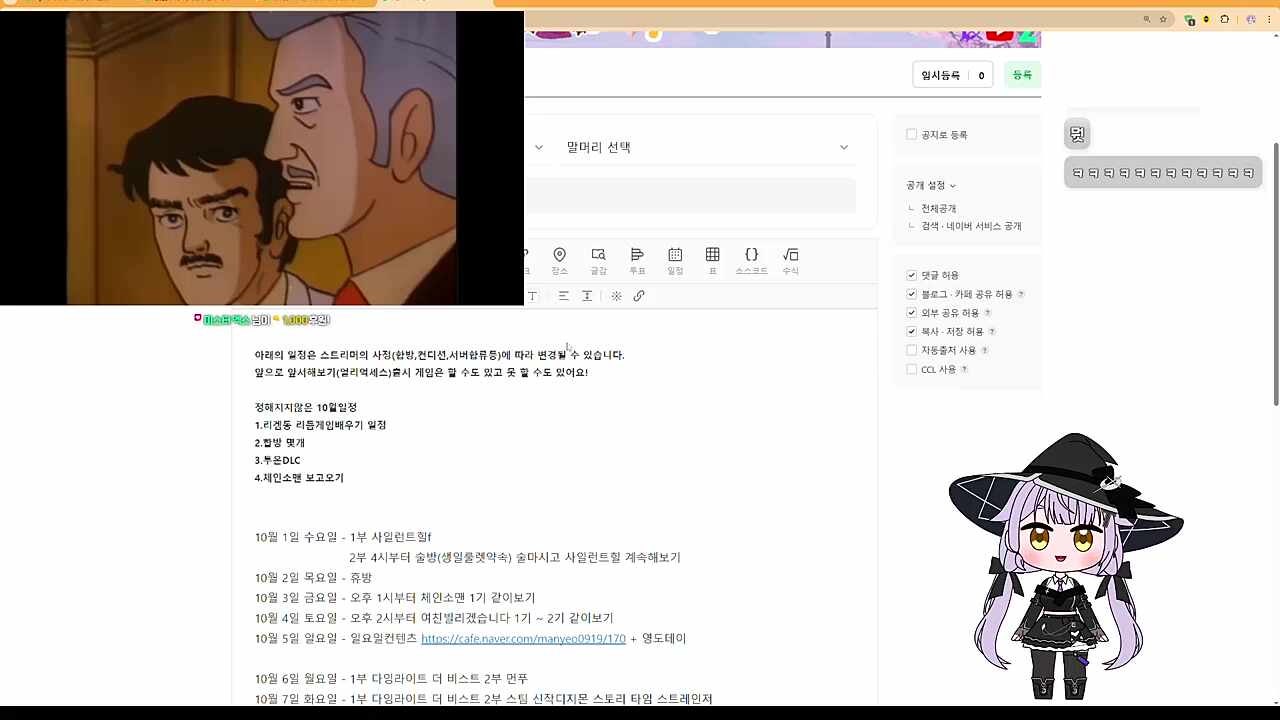Image resolution: width=1280 pixels, height=720 pixels.
Task: Click help icon beside 복사·저장 허용
Action: click(992, 332)
